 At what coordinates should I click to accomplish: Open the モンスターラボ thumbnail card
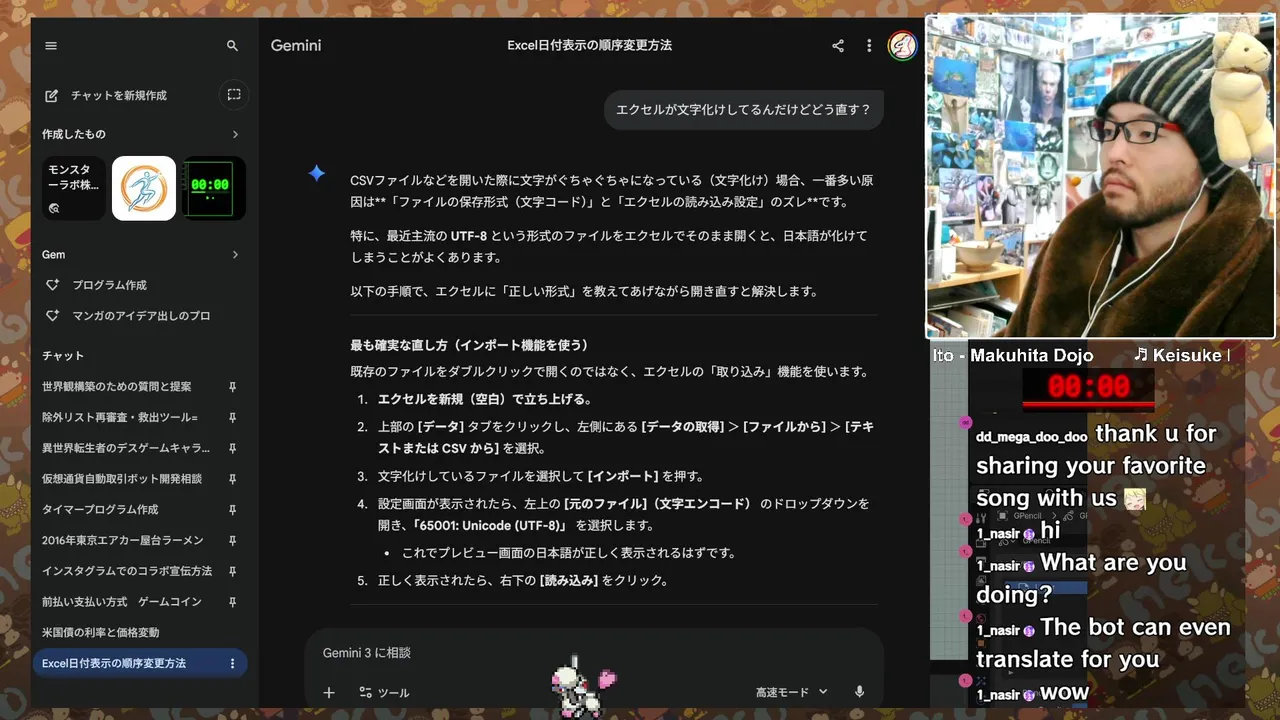[x=73, y=188]
